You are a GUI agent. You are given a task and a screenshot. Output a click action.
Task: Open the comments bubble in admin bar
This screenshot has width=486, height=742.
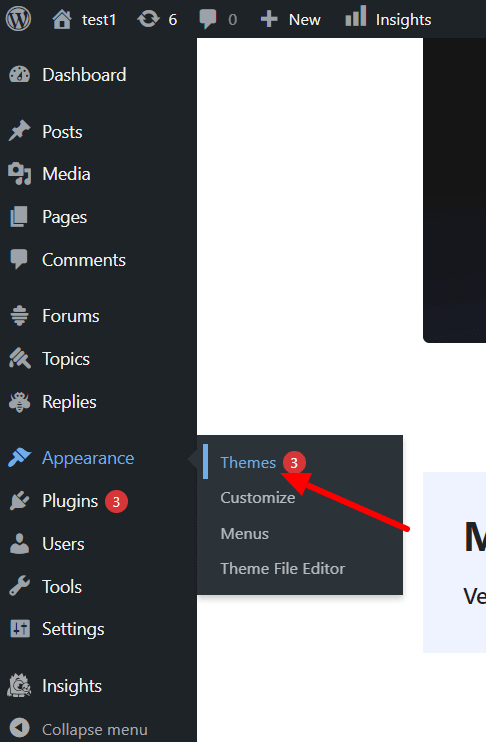(x=207, y=19)
